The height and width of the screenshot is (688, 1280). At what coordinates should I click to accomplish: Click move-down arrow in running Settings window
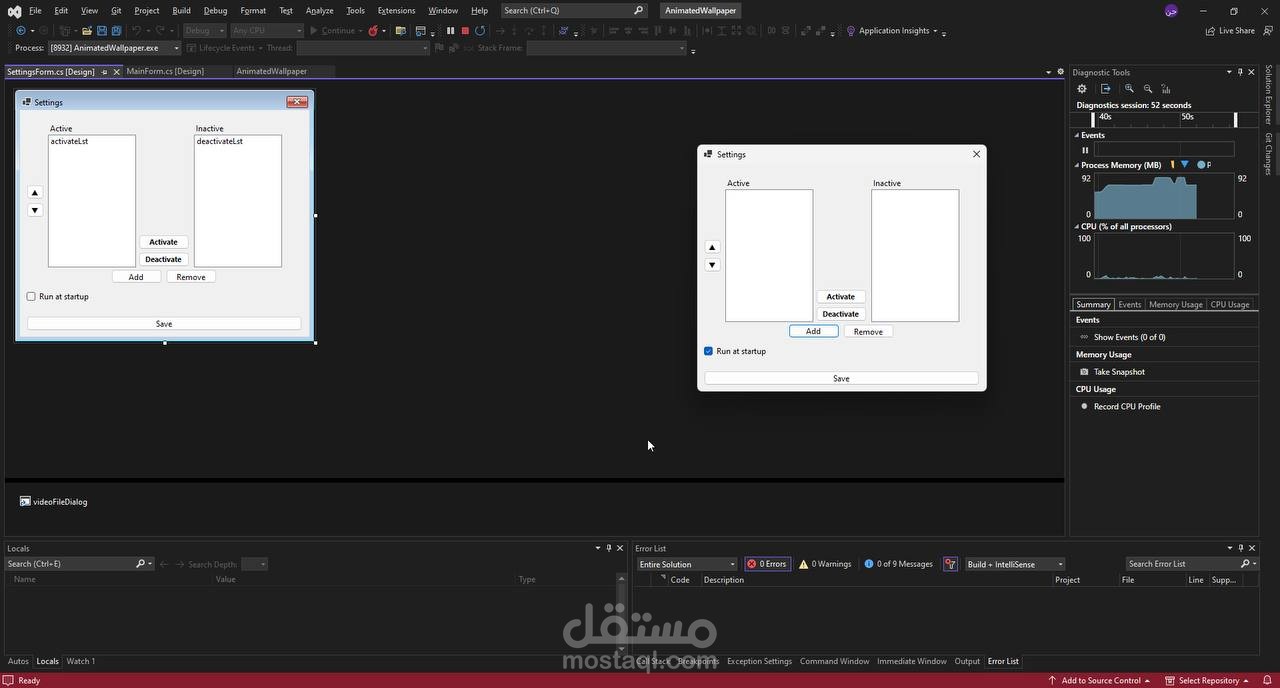(712, 265)
